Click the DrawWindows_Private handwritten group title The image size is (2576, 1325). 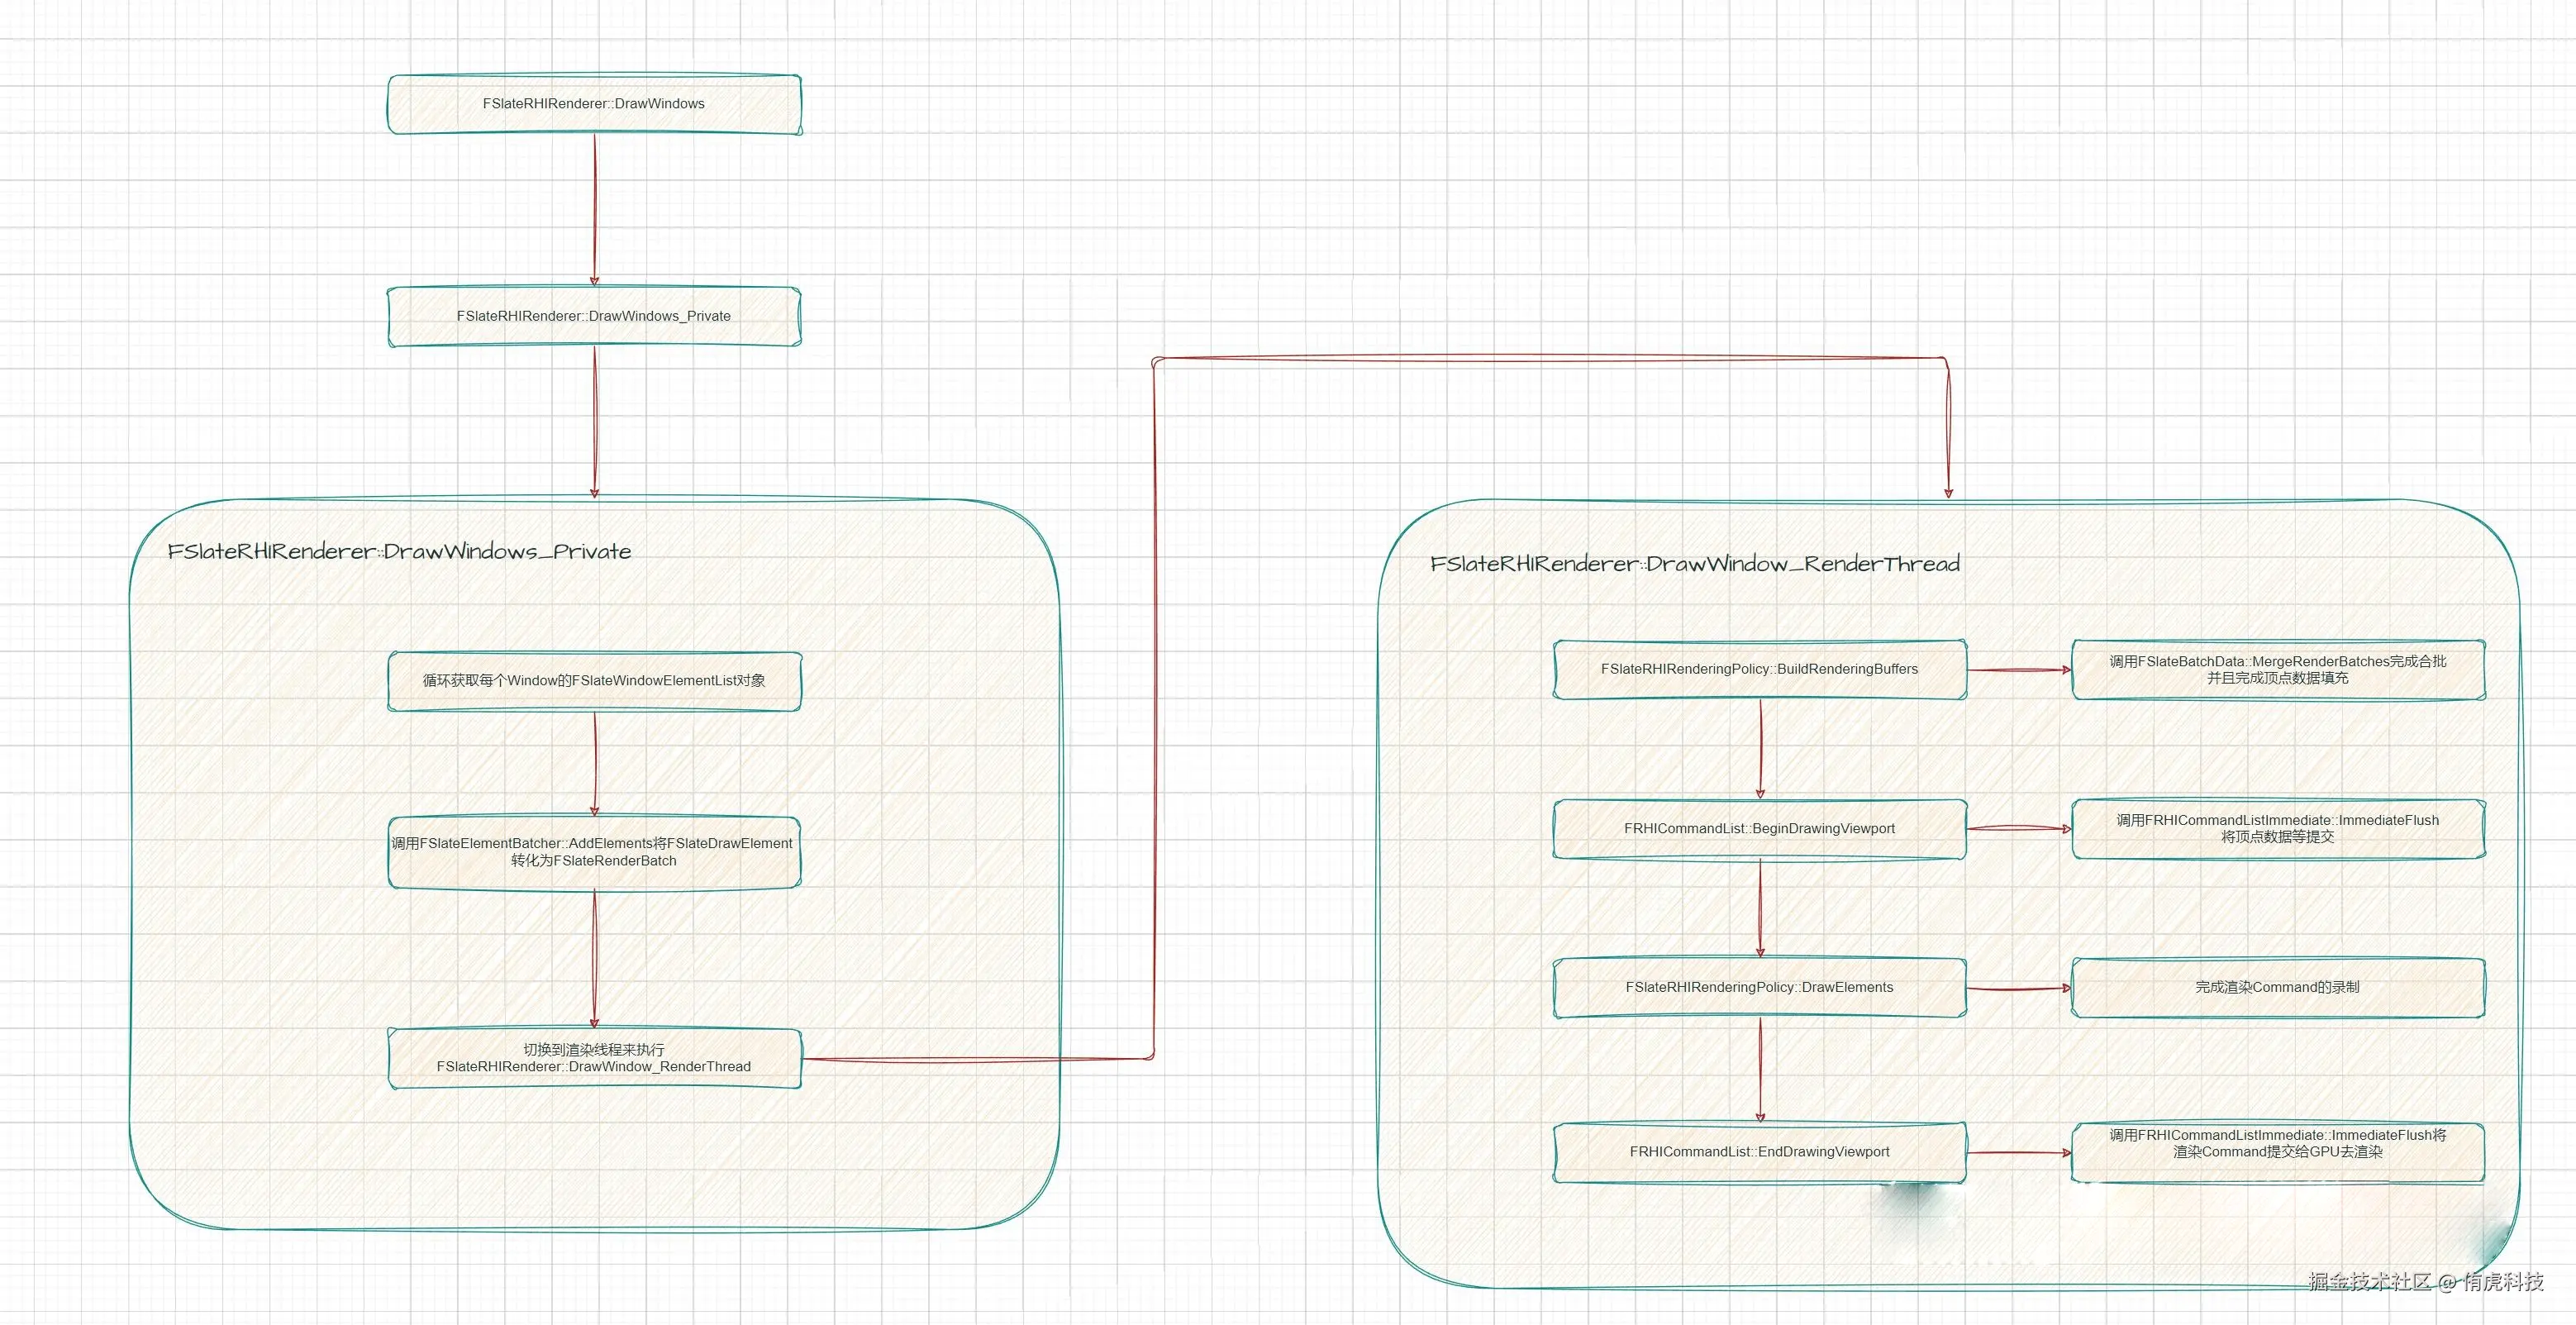[x=399, y=552]
